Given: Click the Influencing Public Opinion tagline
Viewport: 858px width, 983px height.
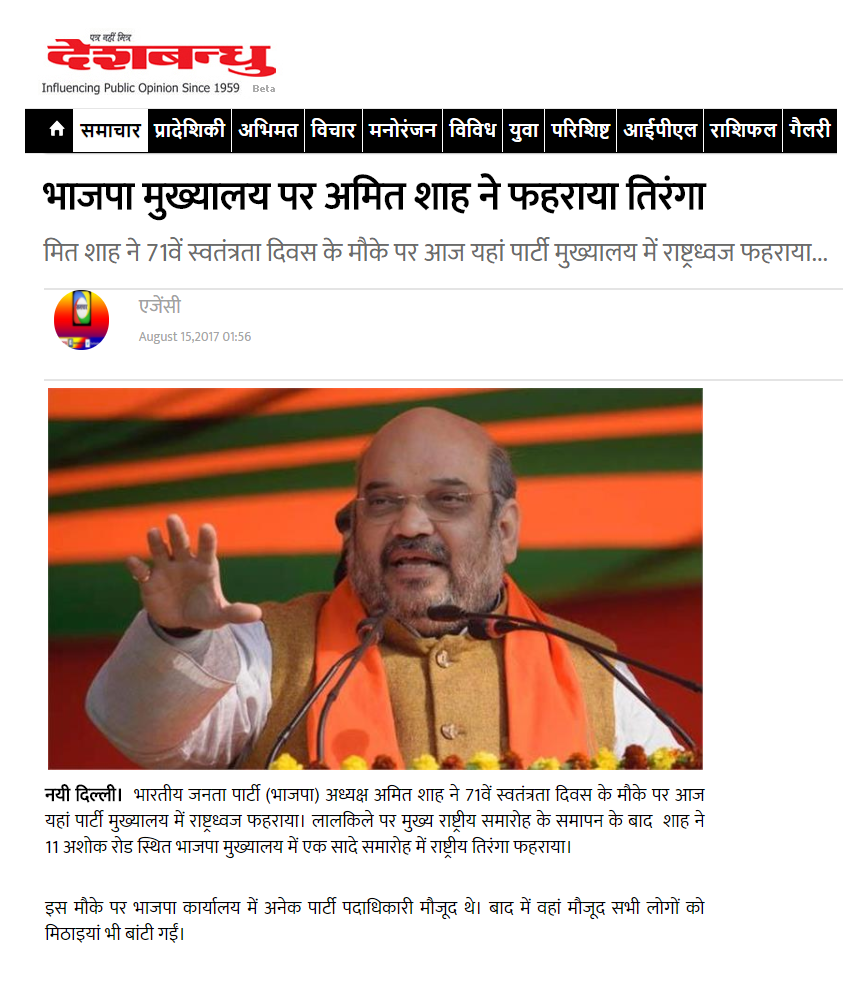Looking at the screenshot, I should (140, 88).
